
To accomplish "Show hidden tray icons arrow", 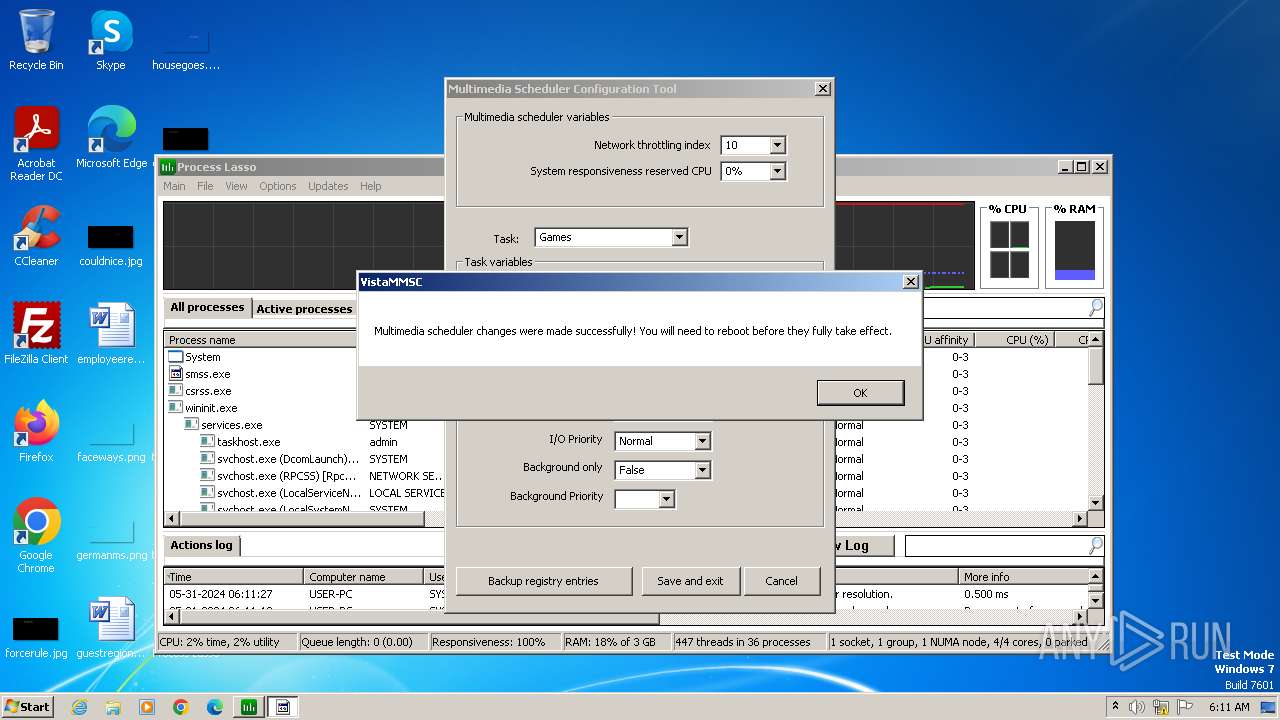I will click(1115, 707).
